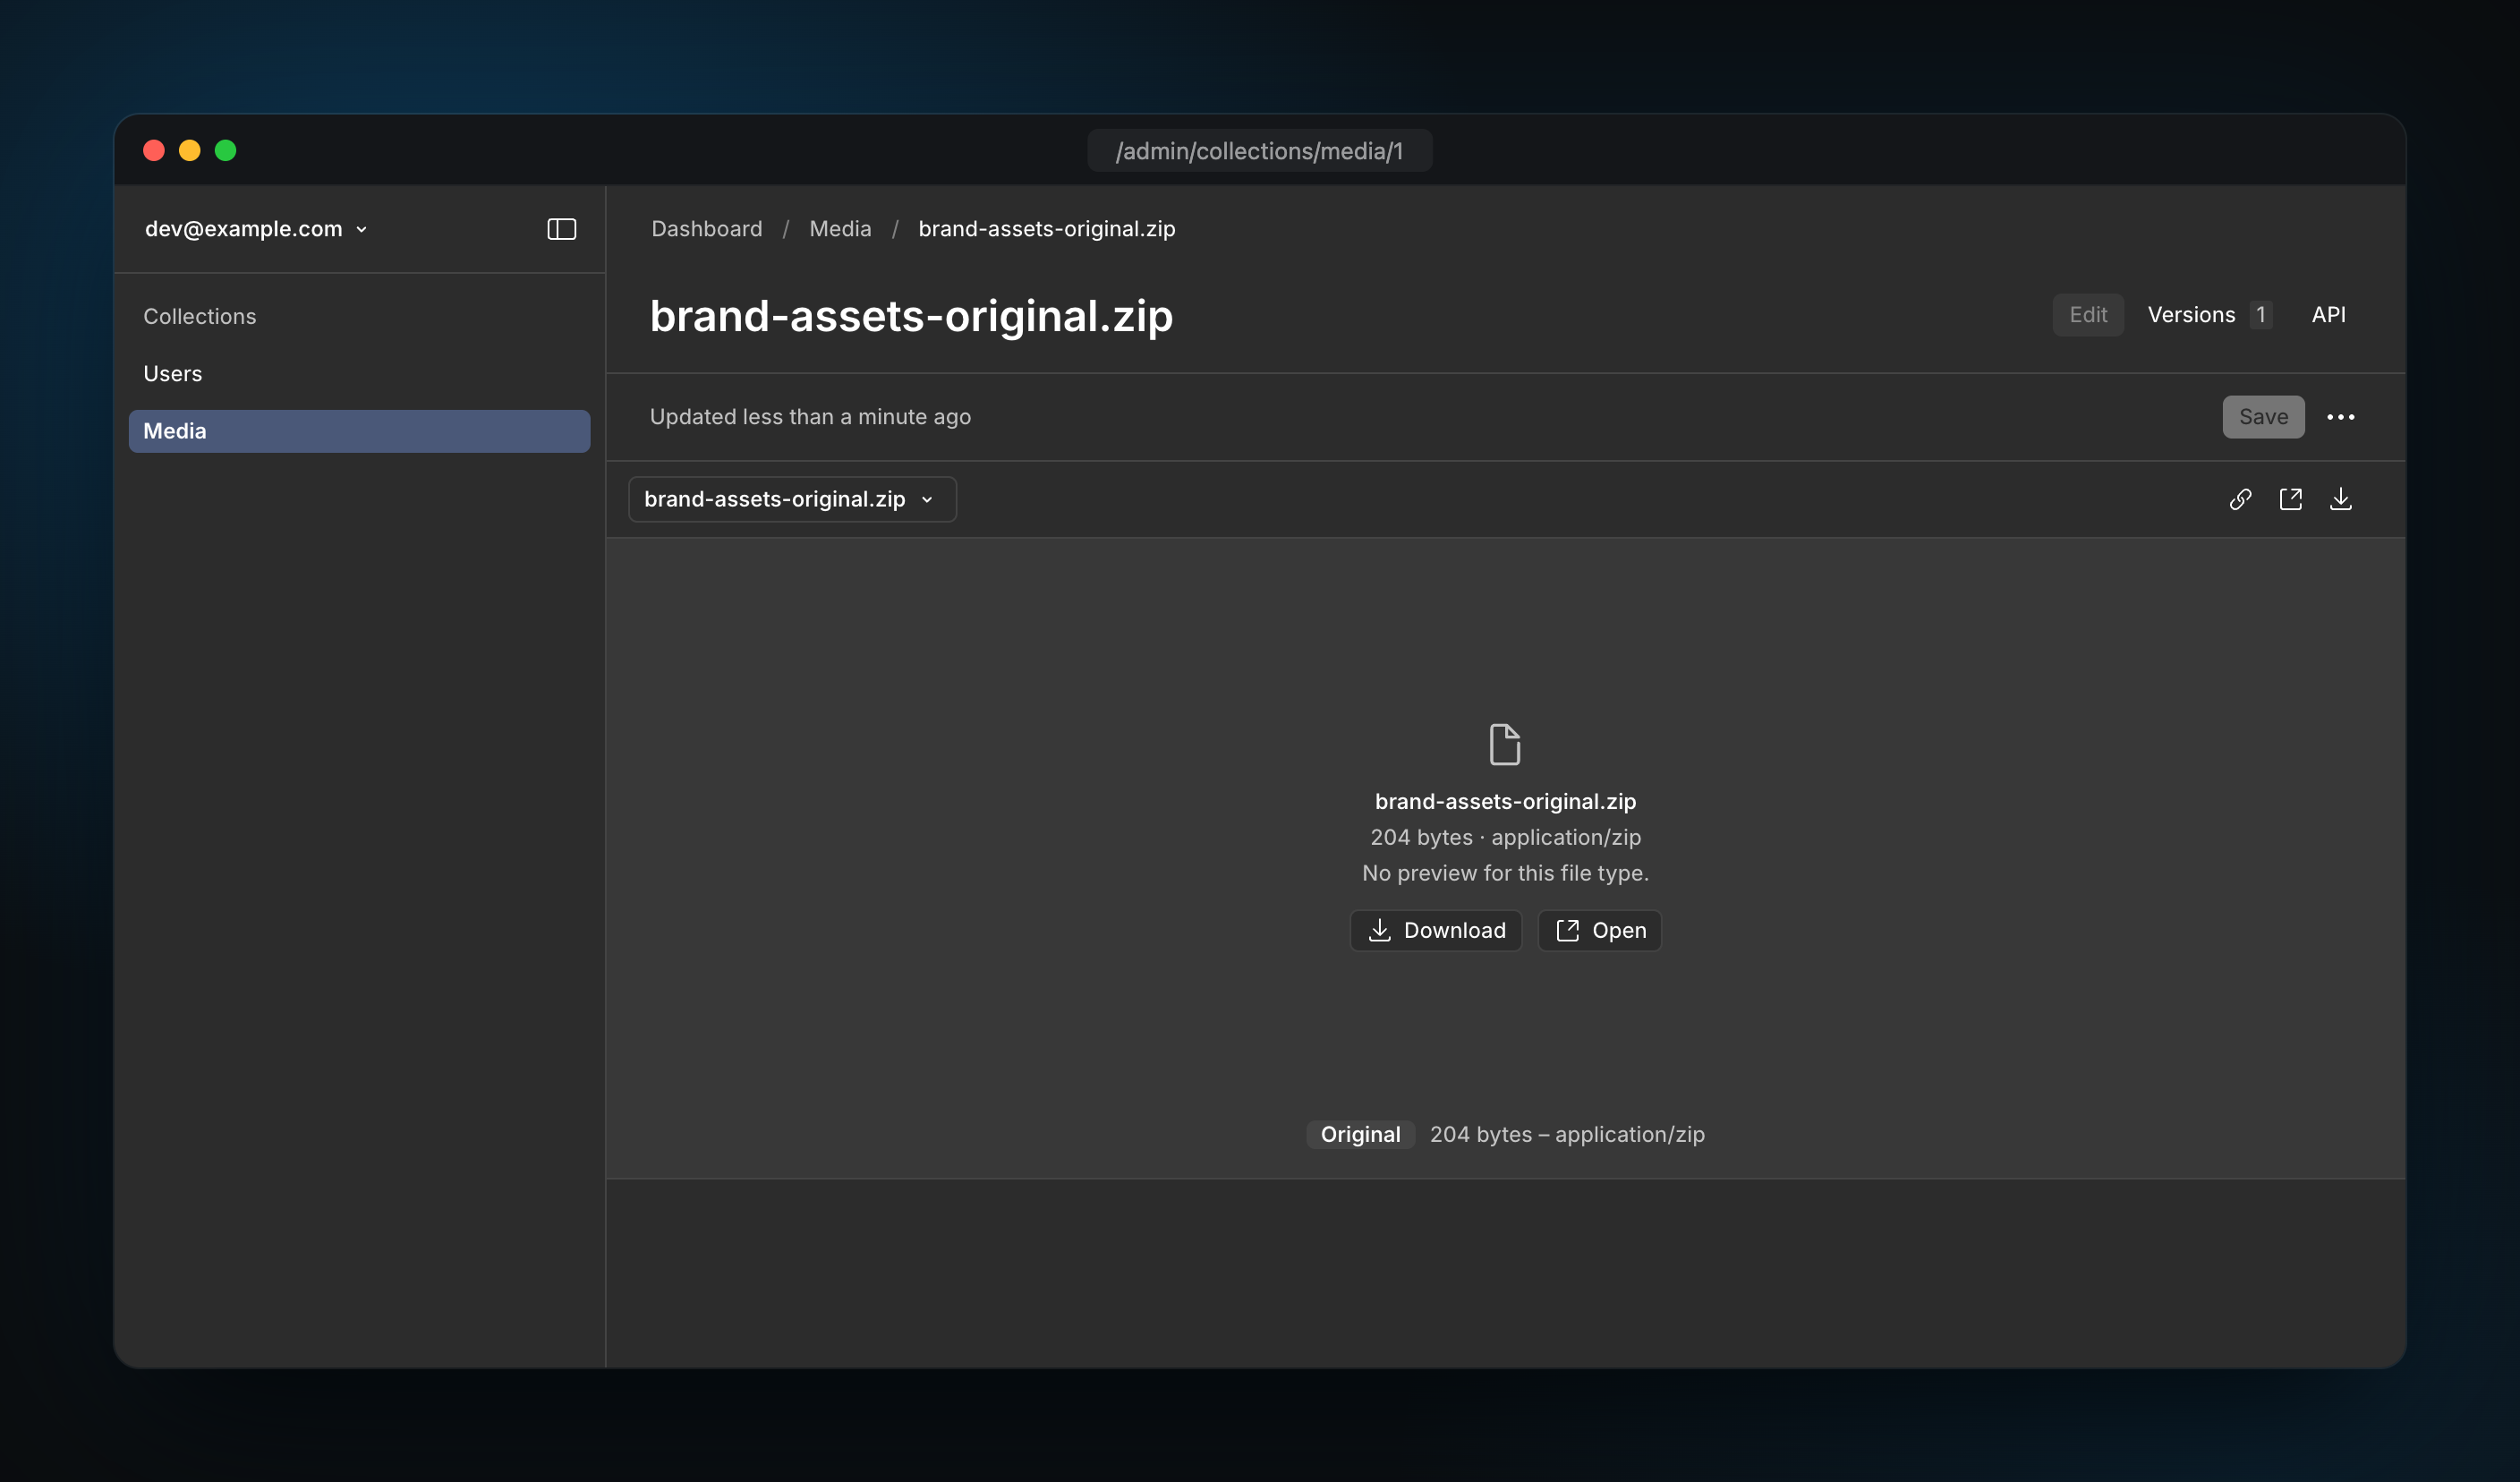Switch to the Versions tab
This screenshot has width=2520, height=1482.
tap(2210, 315)
